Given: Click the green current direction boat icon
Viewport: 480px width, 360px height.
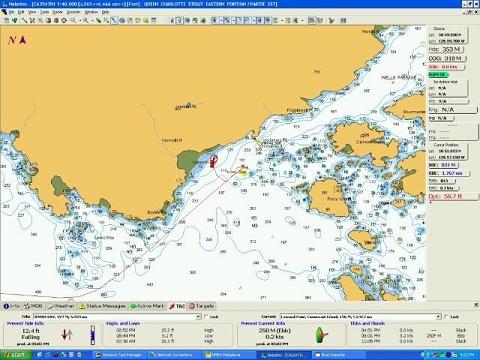Looking at the screenshot, I should pos(320,335).
